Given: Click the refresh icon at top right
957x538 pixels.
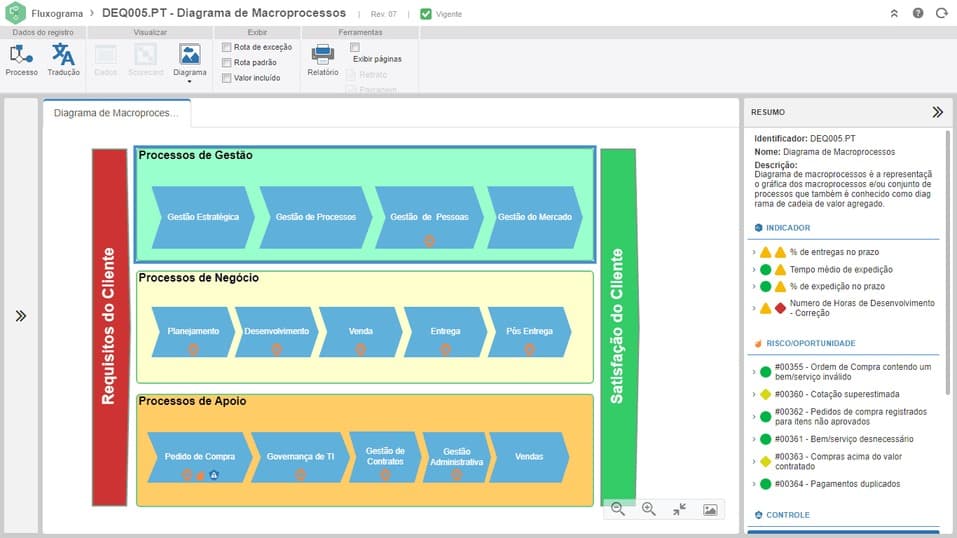Looking at the screenshot, I should click(x=941, y=13).
